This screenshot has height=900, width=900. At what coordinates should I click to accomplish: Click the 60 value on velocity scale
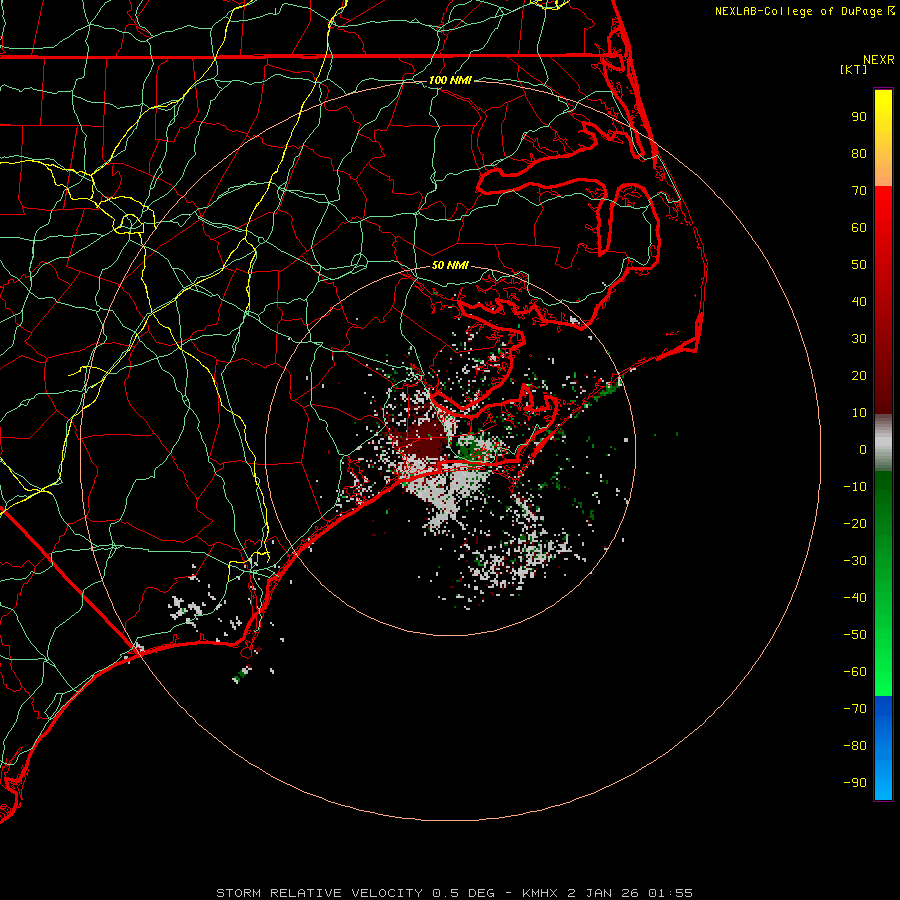point(859,227)
